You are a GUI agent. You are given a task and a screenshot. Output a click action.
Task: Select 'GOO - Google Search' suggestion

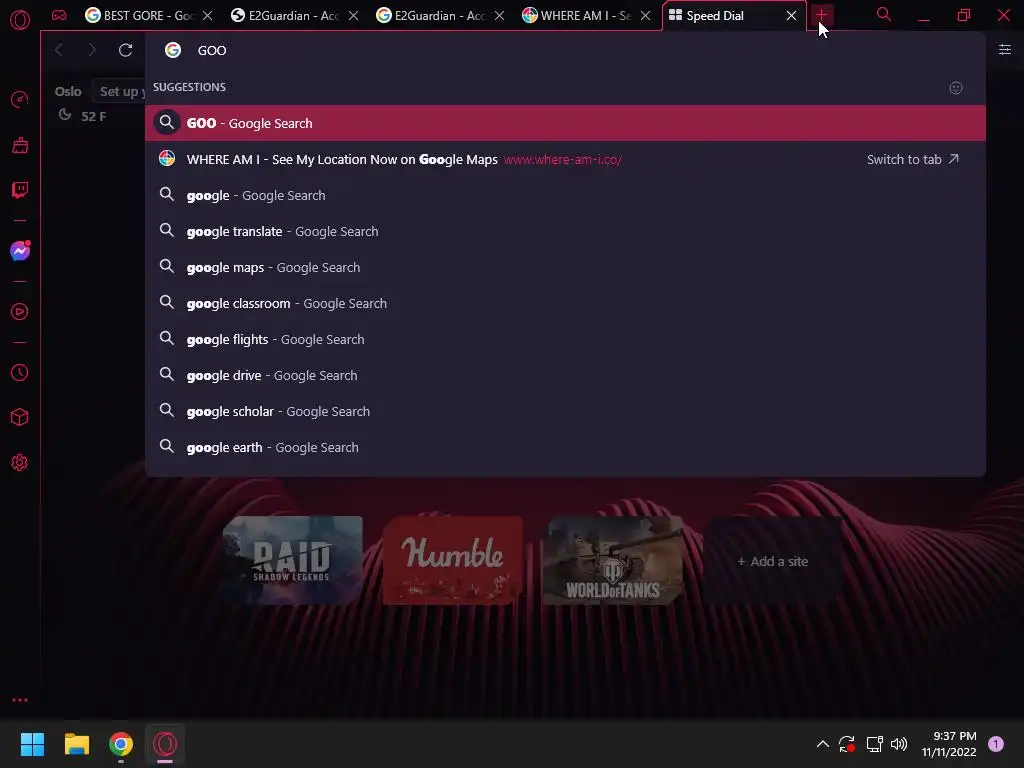[565, 123]
